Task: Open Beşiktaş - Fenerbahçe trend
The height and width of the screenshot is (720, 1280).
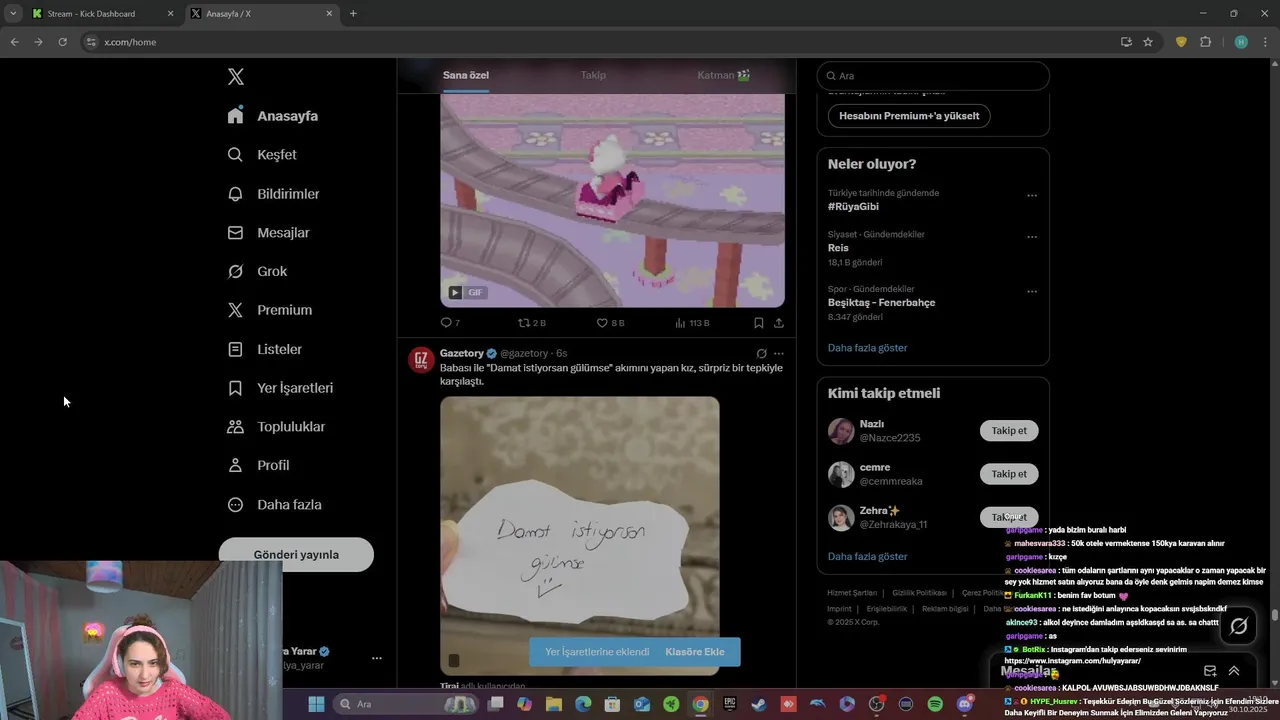Action: (882, 302)
